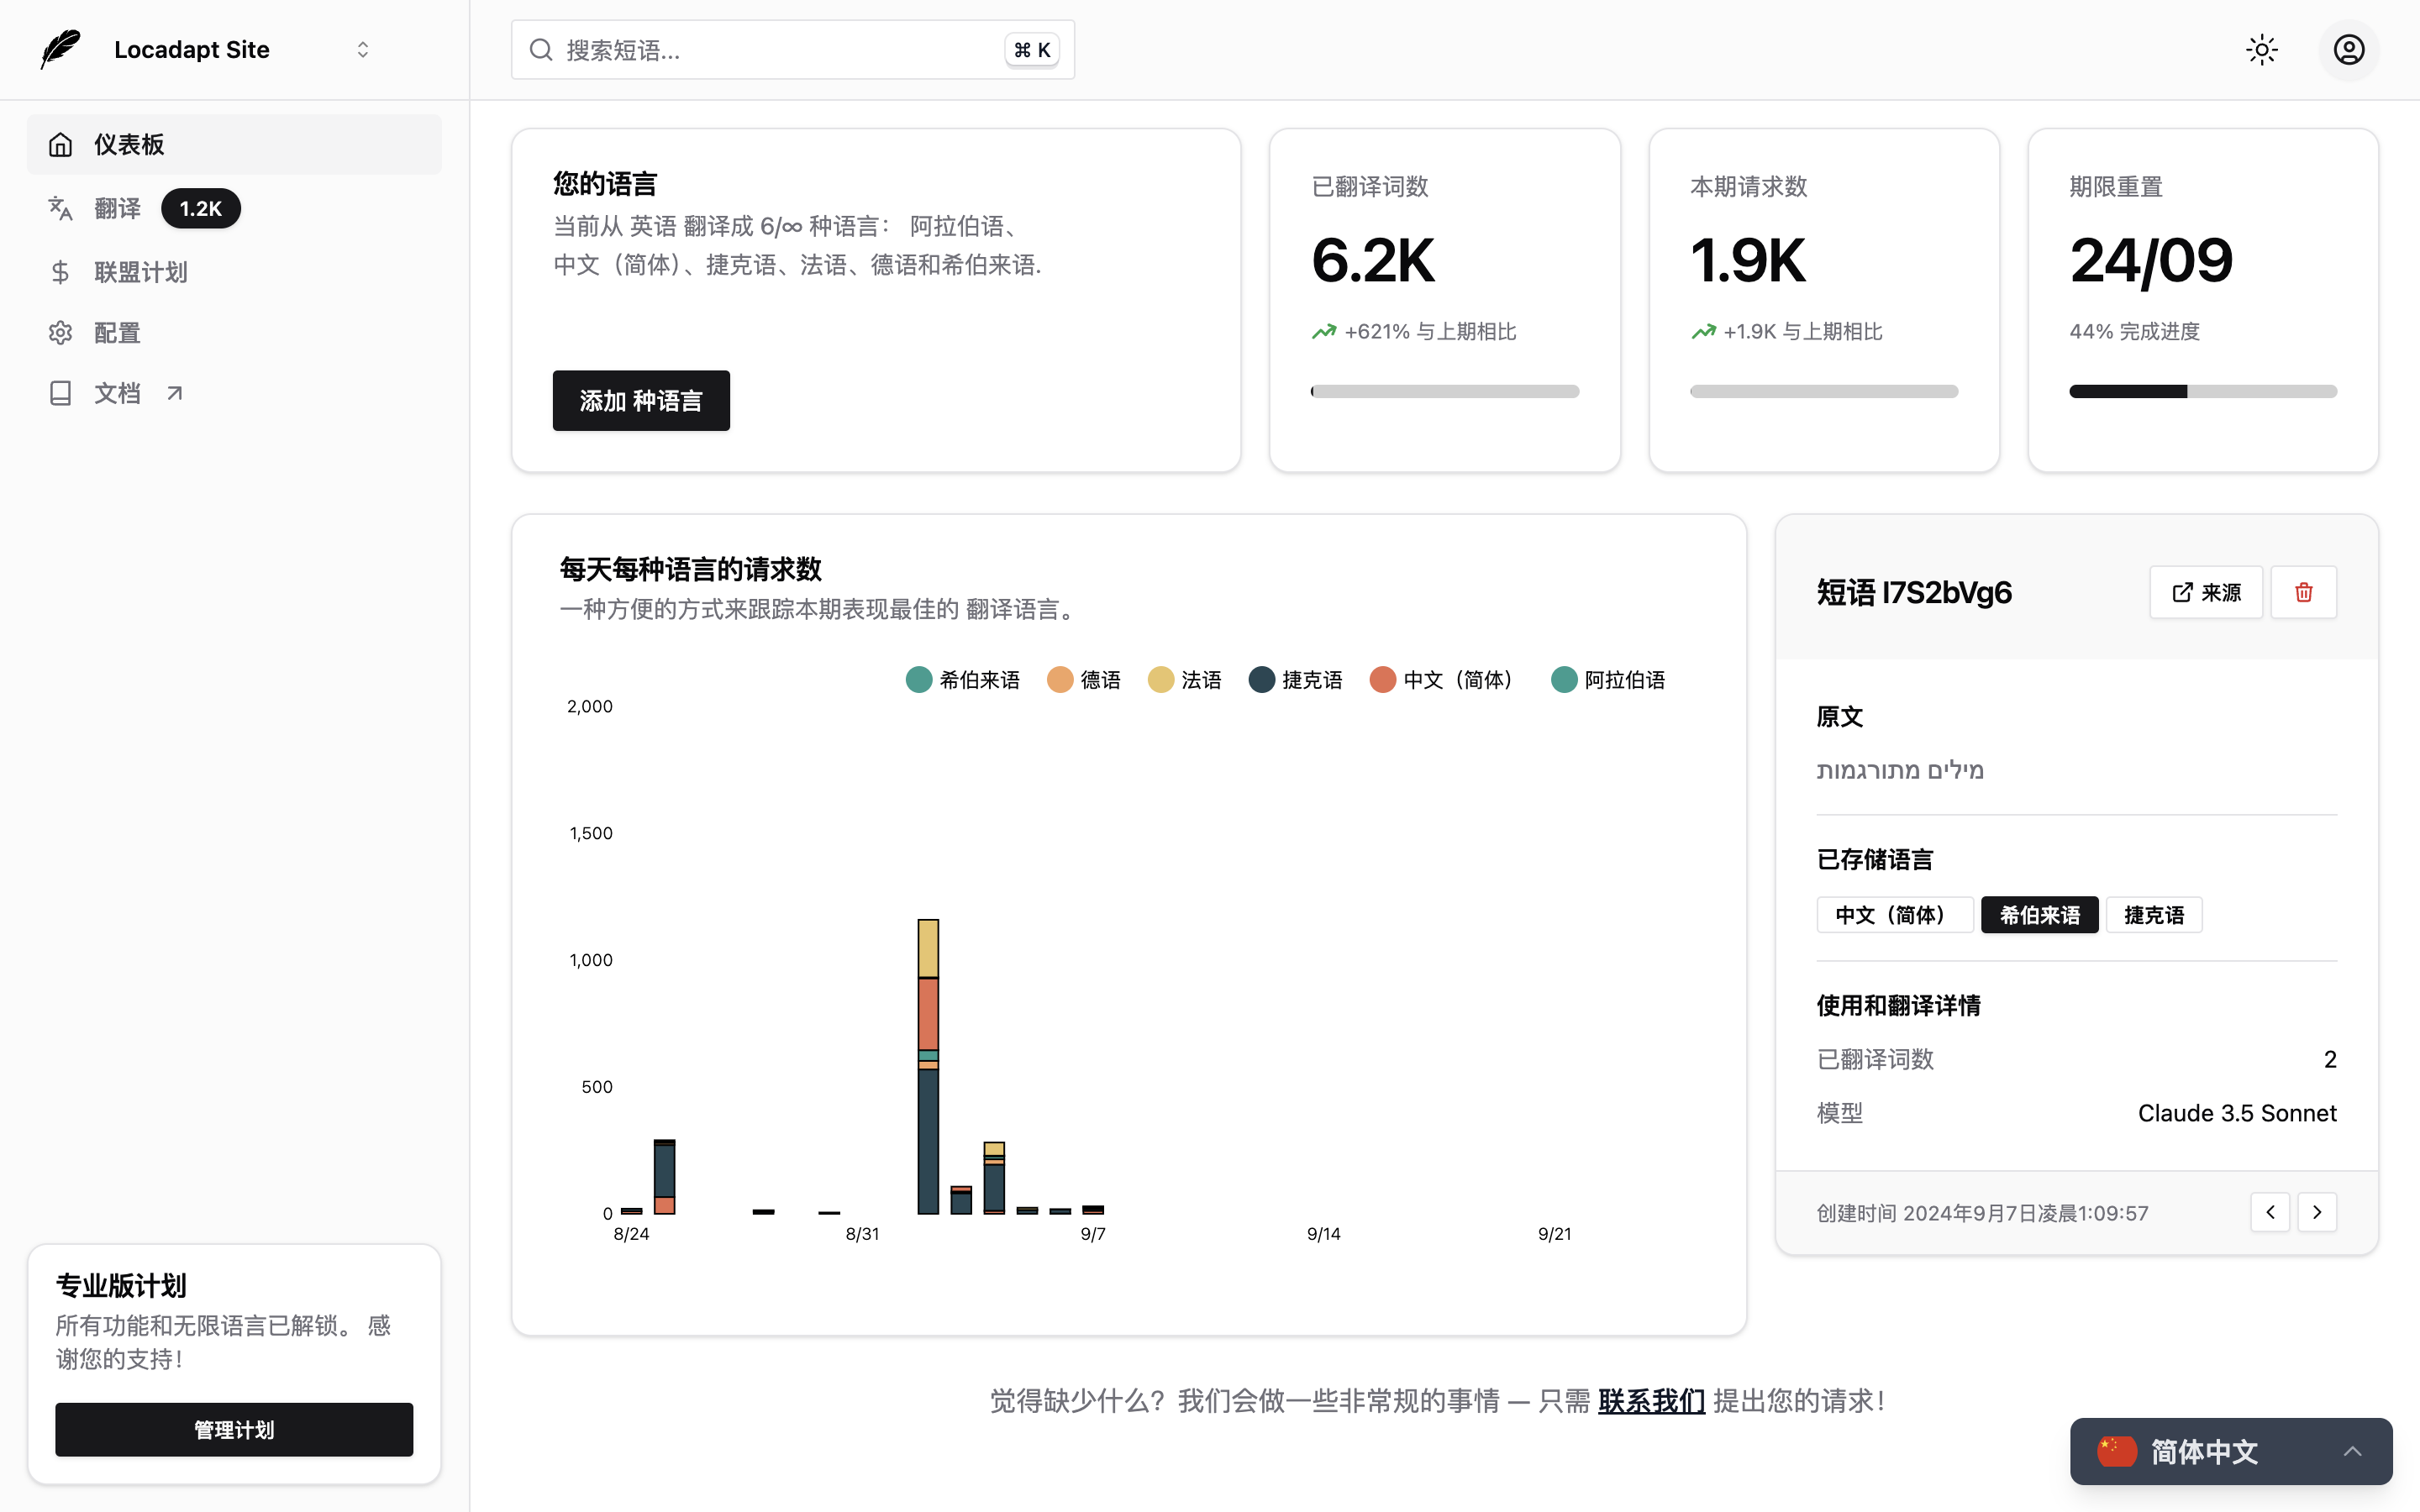Select the 中文（简体）stored language chip

[x=1893, y=915]
